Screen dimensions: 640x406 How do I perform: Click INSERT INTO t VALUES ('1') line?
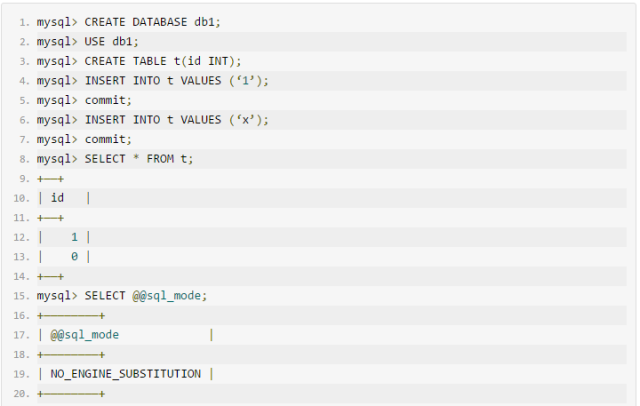point(153,81)
